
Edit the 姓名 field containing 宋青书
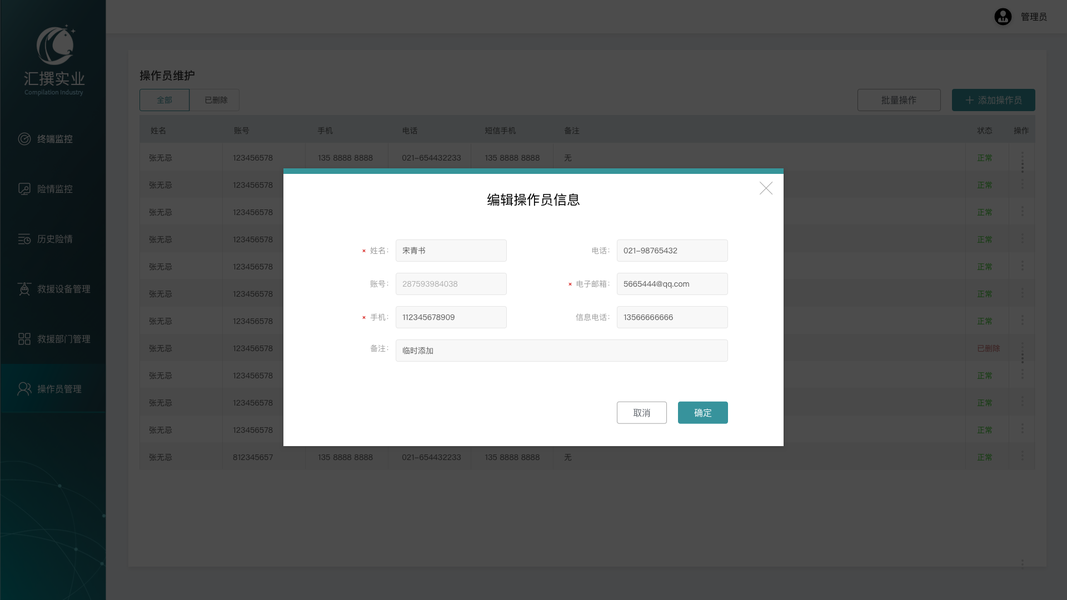[x=450, y=250]
